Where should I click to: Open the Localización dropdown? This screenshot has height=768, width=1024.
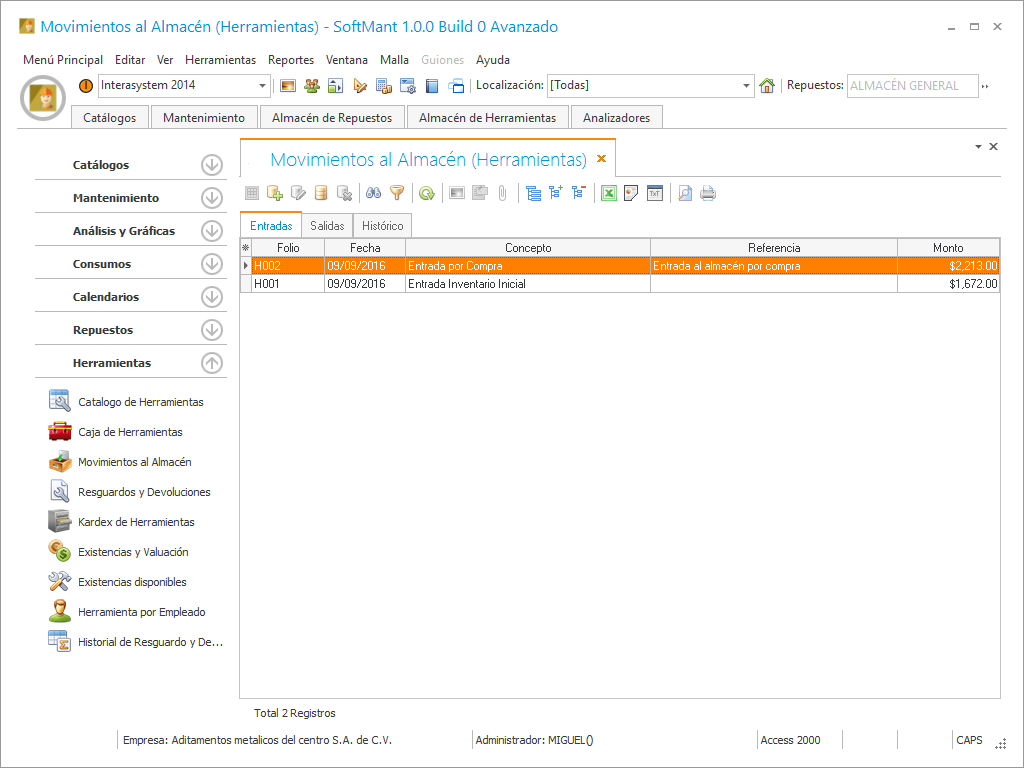[747, 86]
